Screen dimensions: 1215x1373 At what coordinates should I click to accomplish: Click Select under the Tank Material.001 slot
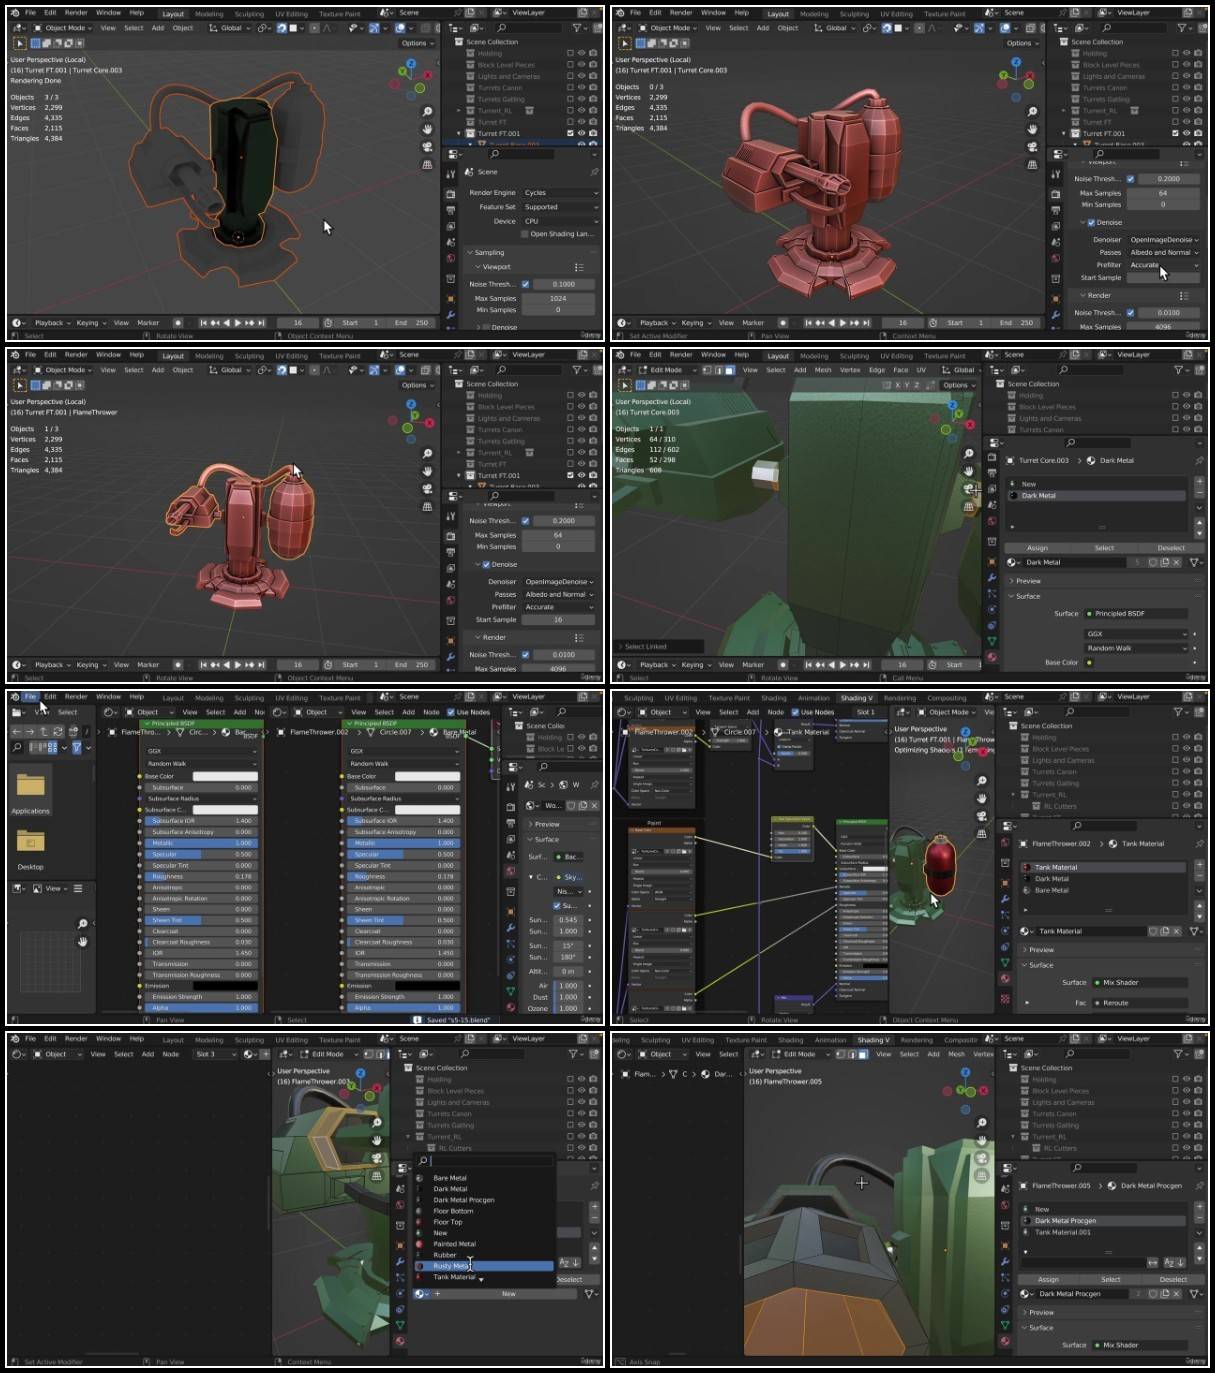[1110, 1279]
